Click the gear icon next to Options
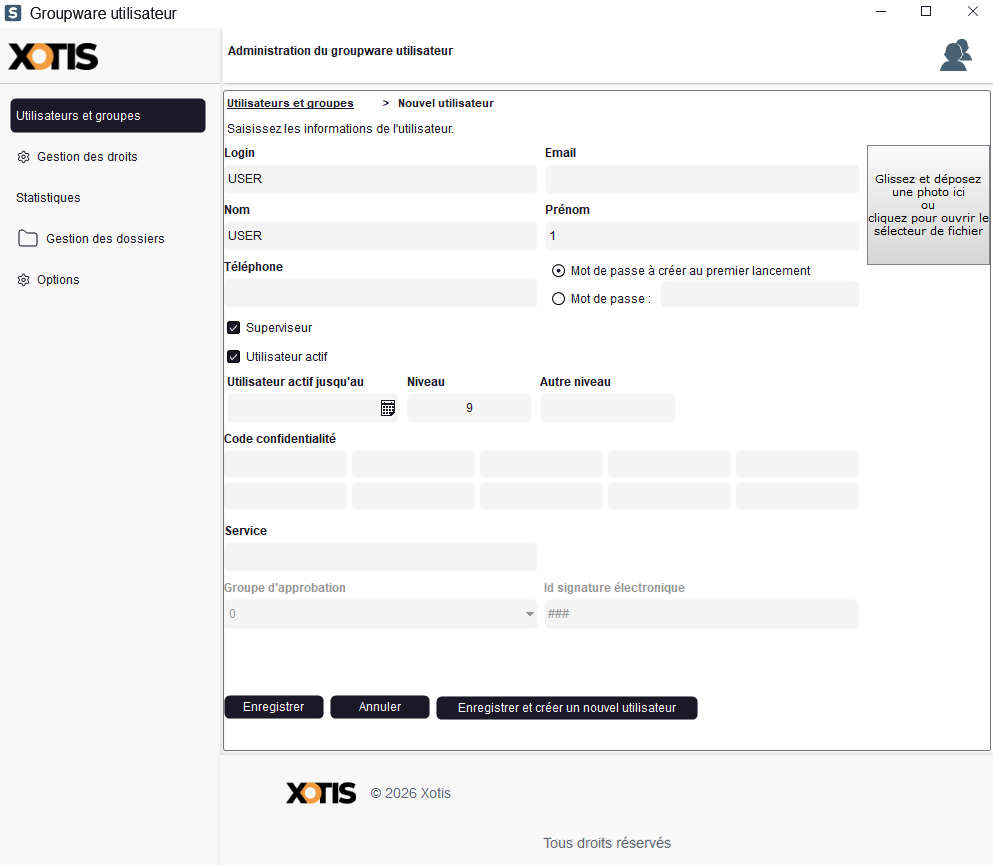The width and height of the screenshot is (993, 865). (24, 280)
